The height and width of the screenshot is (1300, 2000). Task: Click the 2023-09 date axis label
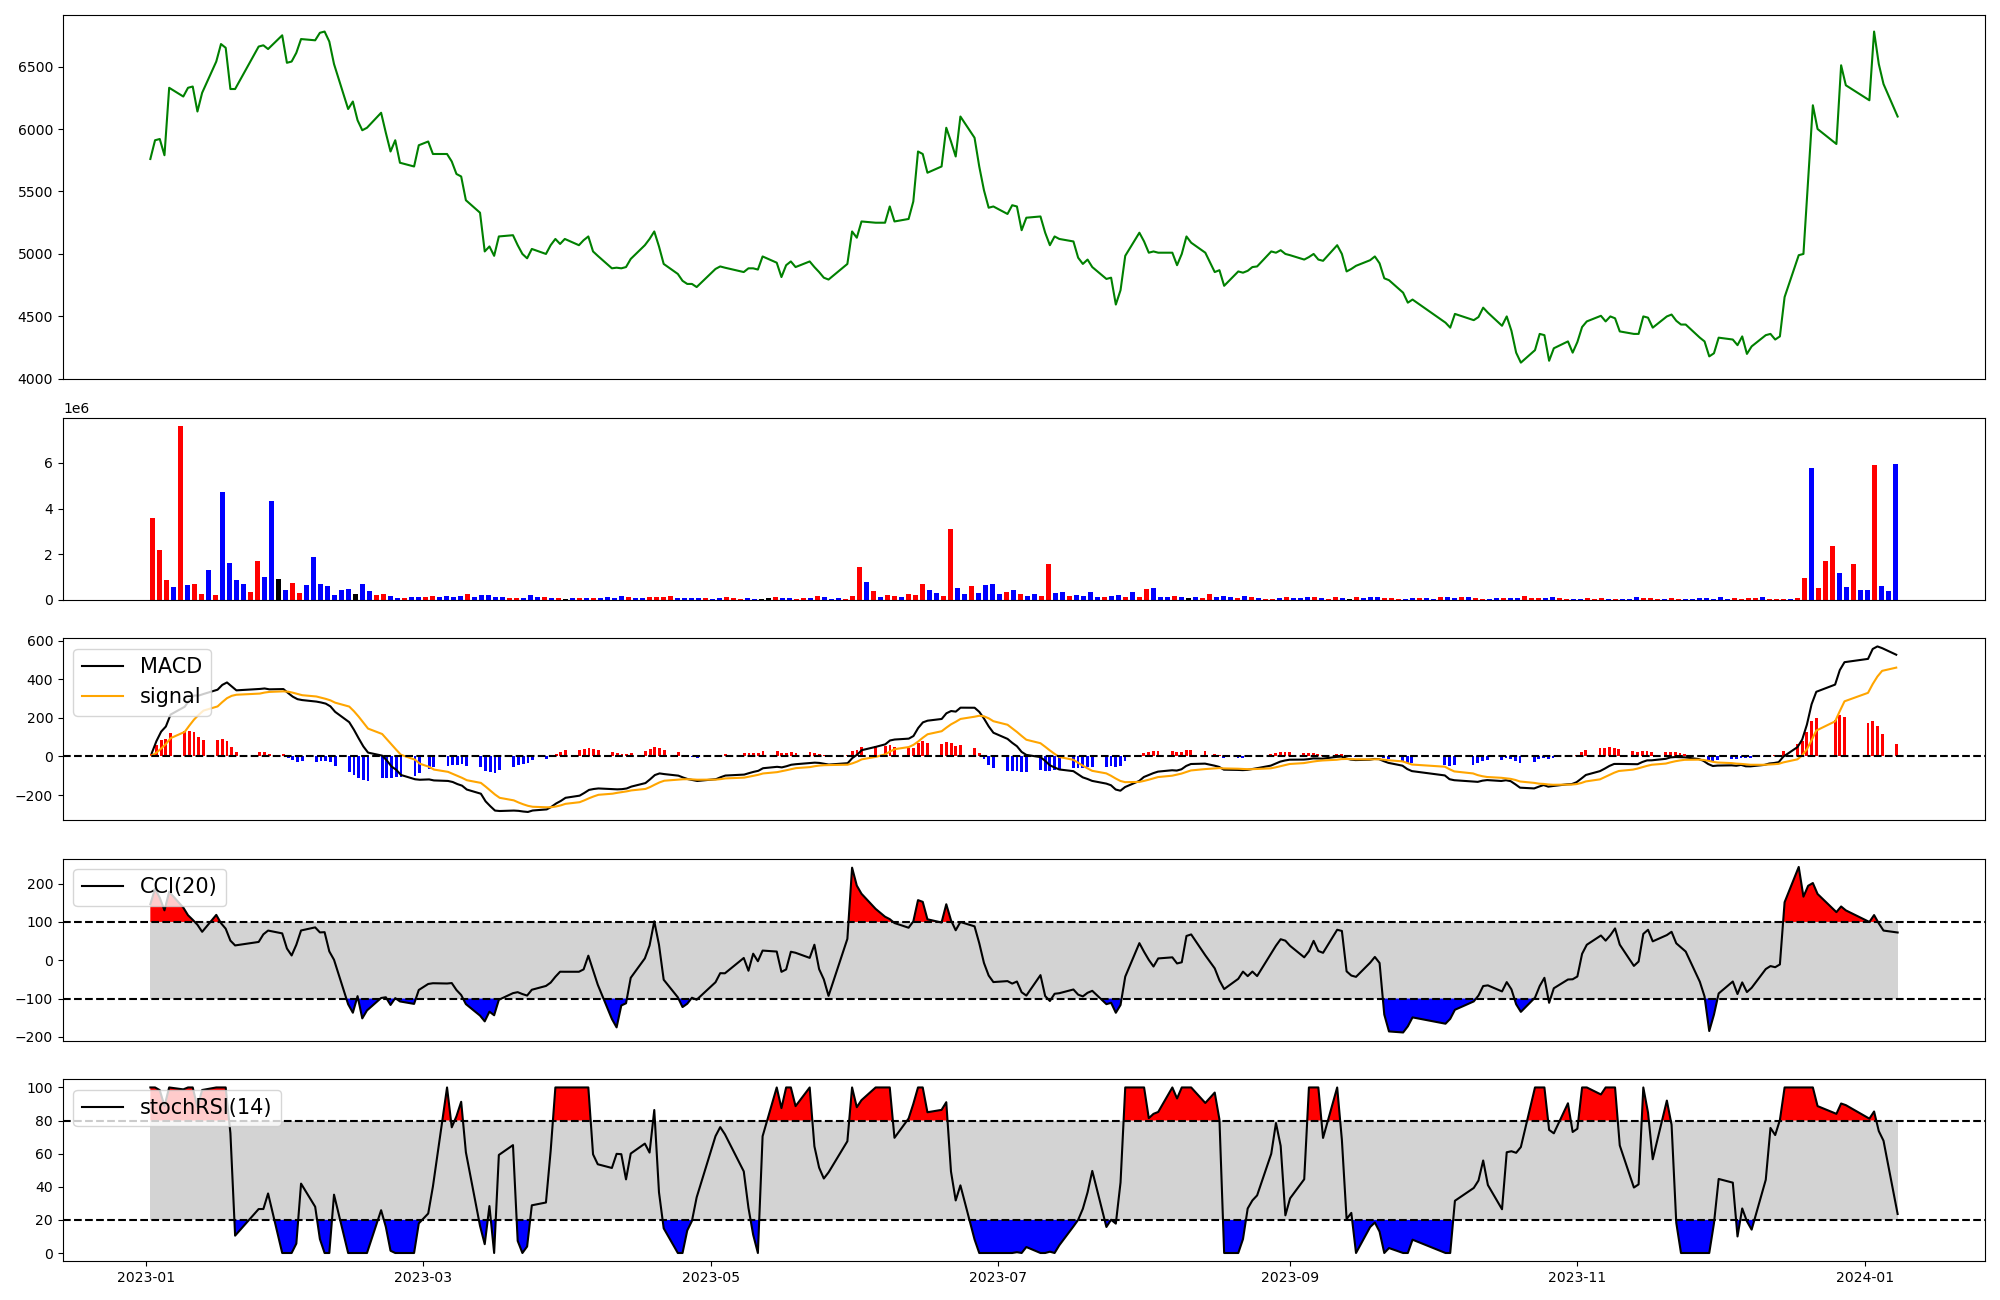click(1290, 1277)
